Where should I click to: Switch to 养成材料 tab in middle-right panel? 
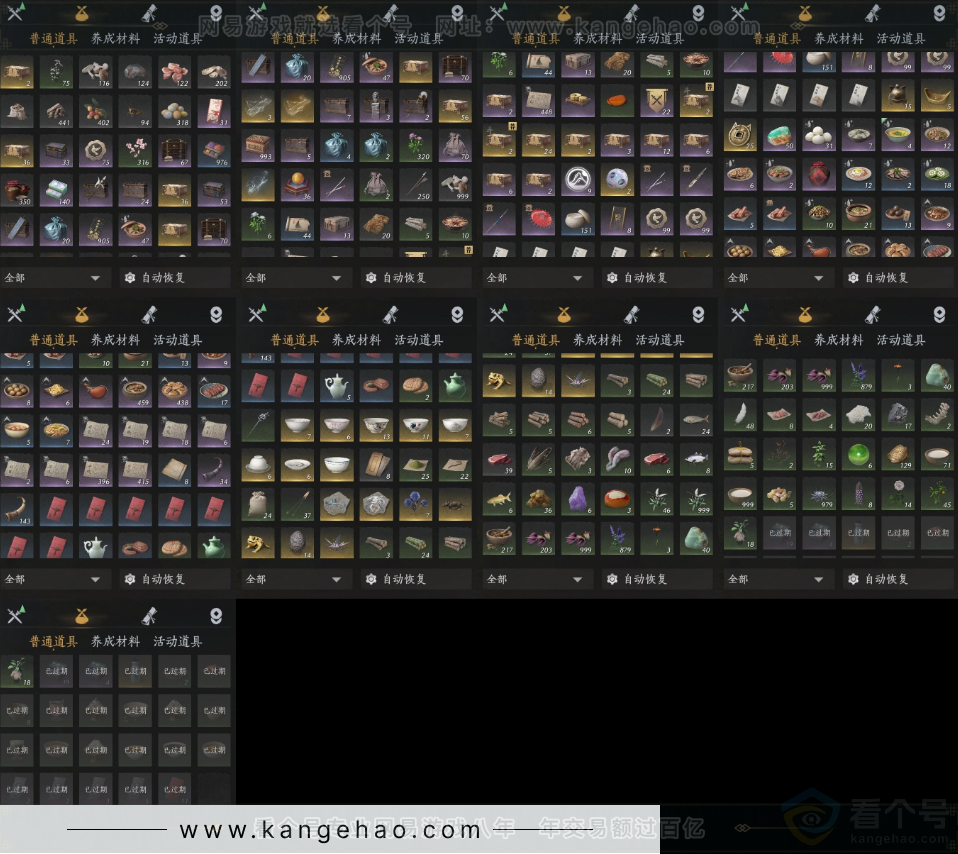point(839,340)
